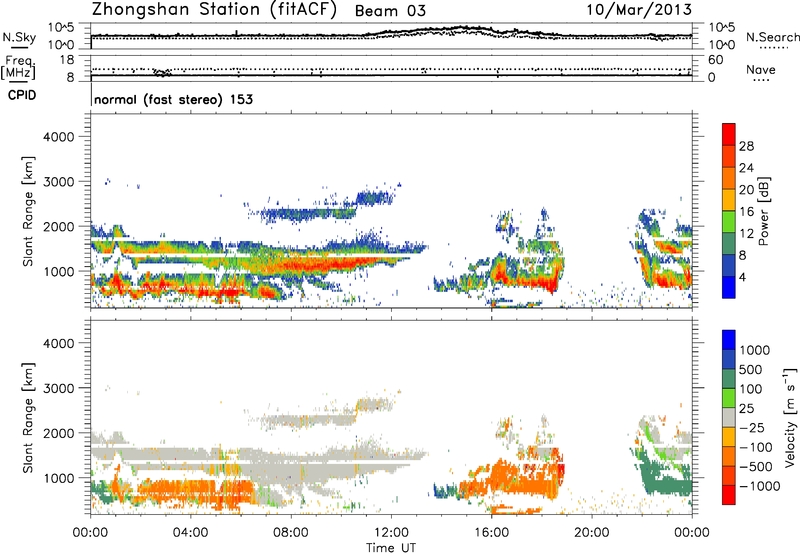
Task: Pick the dark green Velocity colorbar segment
Action: tap(729, 380)
